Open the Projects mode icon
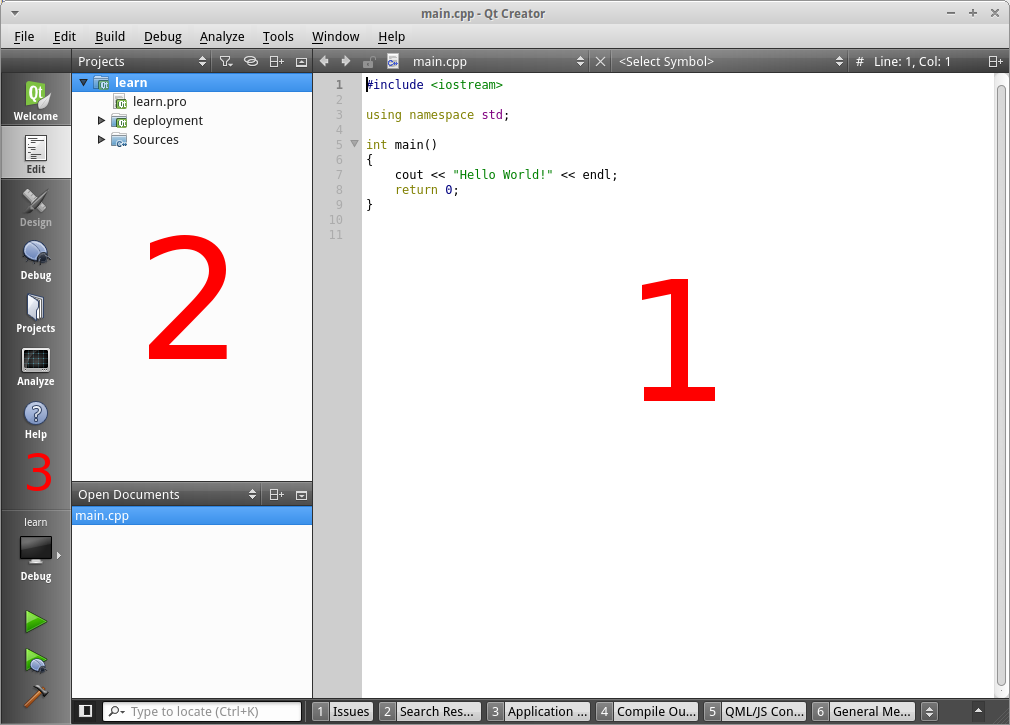 36,313
